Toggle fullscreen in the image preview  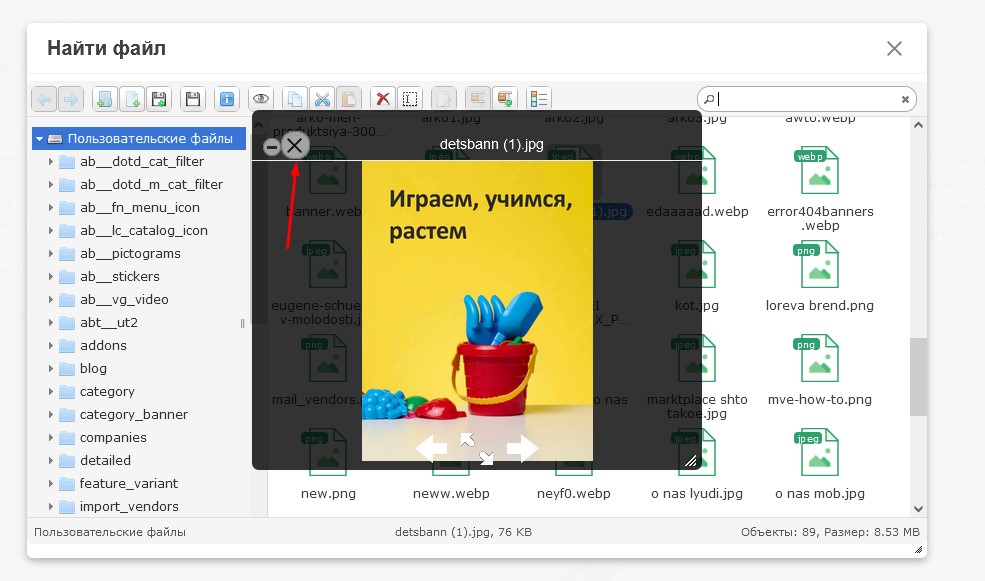477,448
